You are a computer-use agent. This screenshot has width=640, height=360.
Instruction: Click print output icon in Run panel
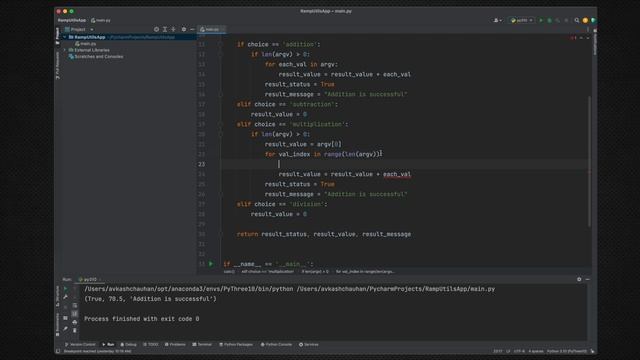coord(75,322)
